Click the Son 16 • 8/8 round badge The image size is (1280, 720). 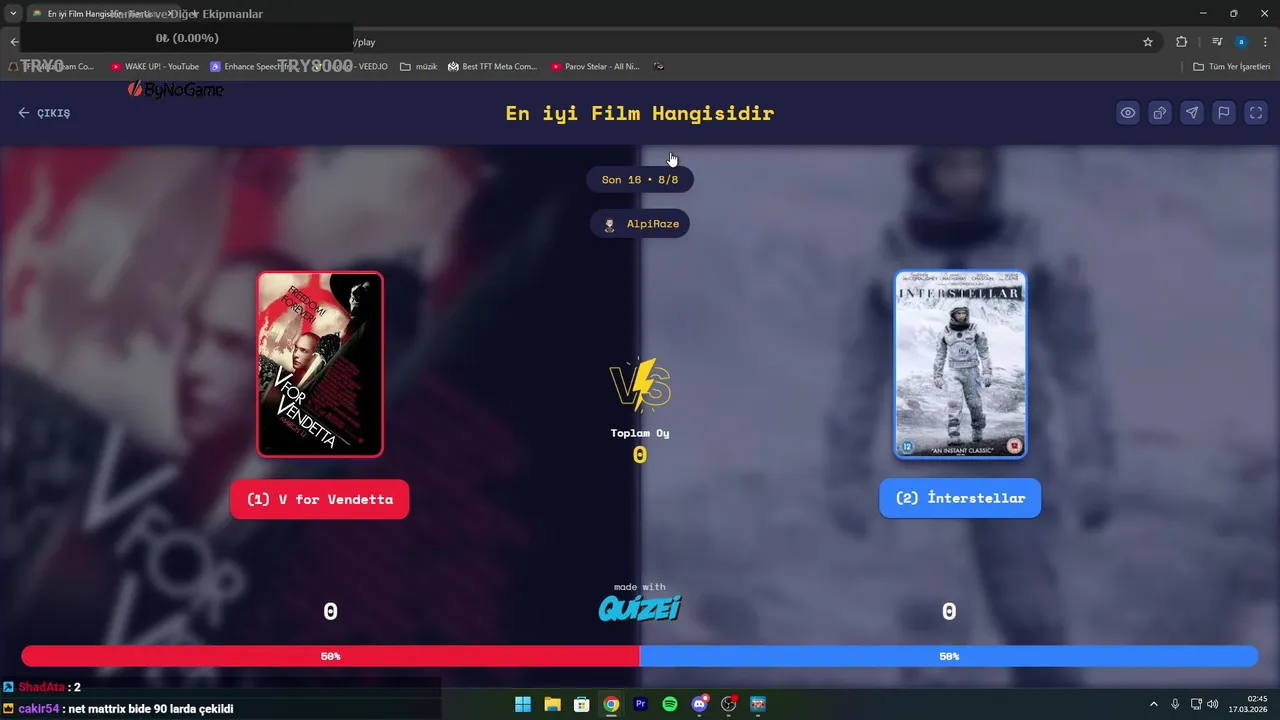click(x=640, y=180)
